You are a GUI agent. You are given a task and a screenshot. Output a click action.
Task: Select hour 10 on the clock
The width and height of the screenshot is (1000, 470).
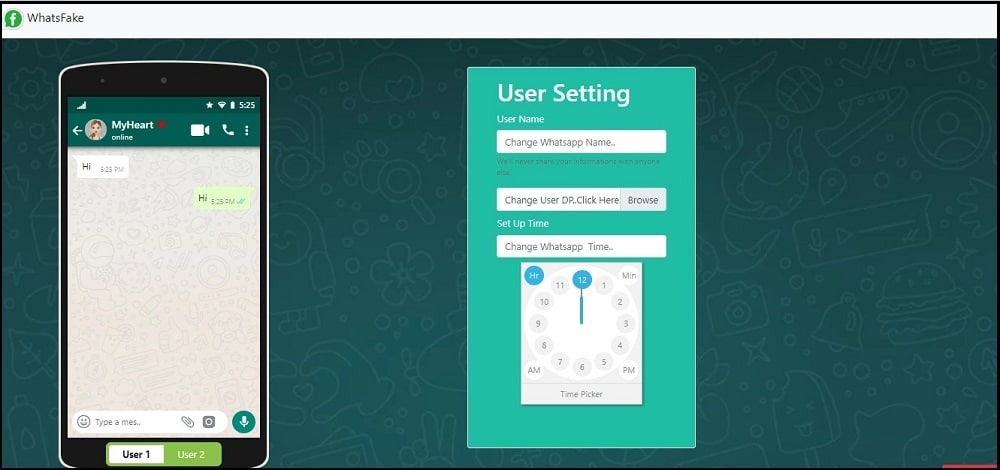(544, 302)
